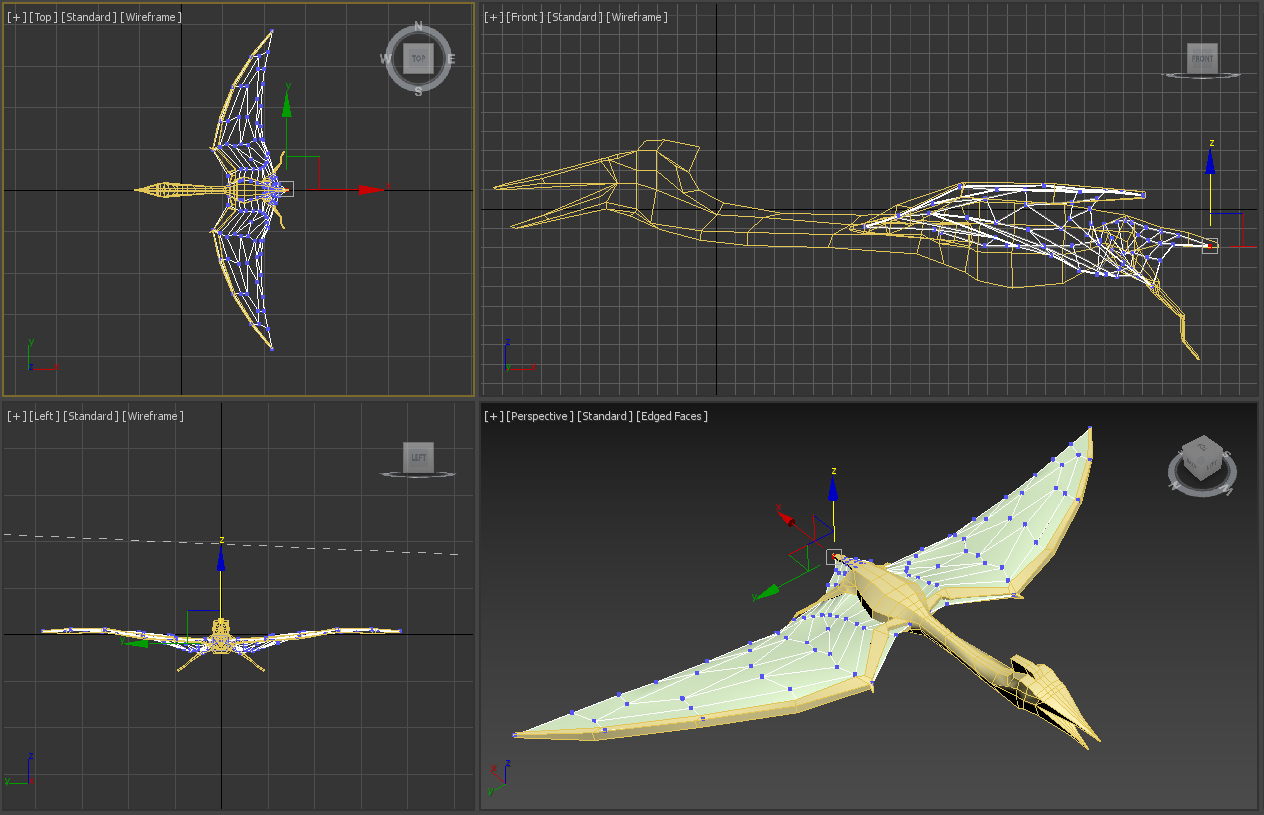Open the [Edged Faces] shading menu
Viewport: 1264px width, 815px height.
click(671, 415)
